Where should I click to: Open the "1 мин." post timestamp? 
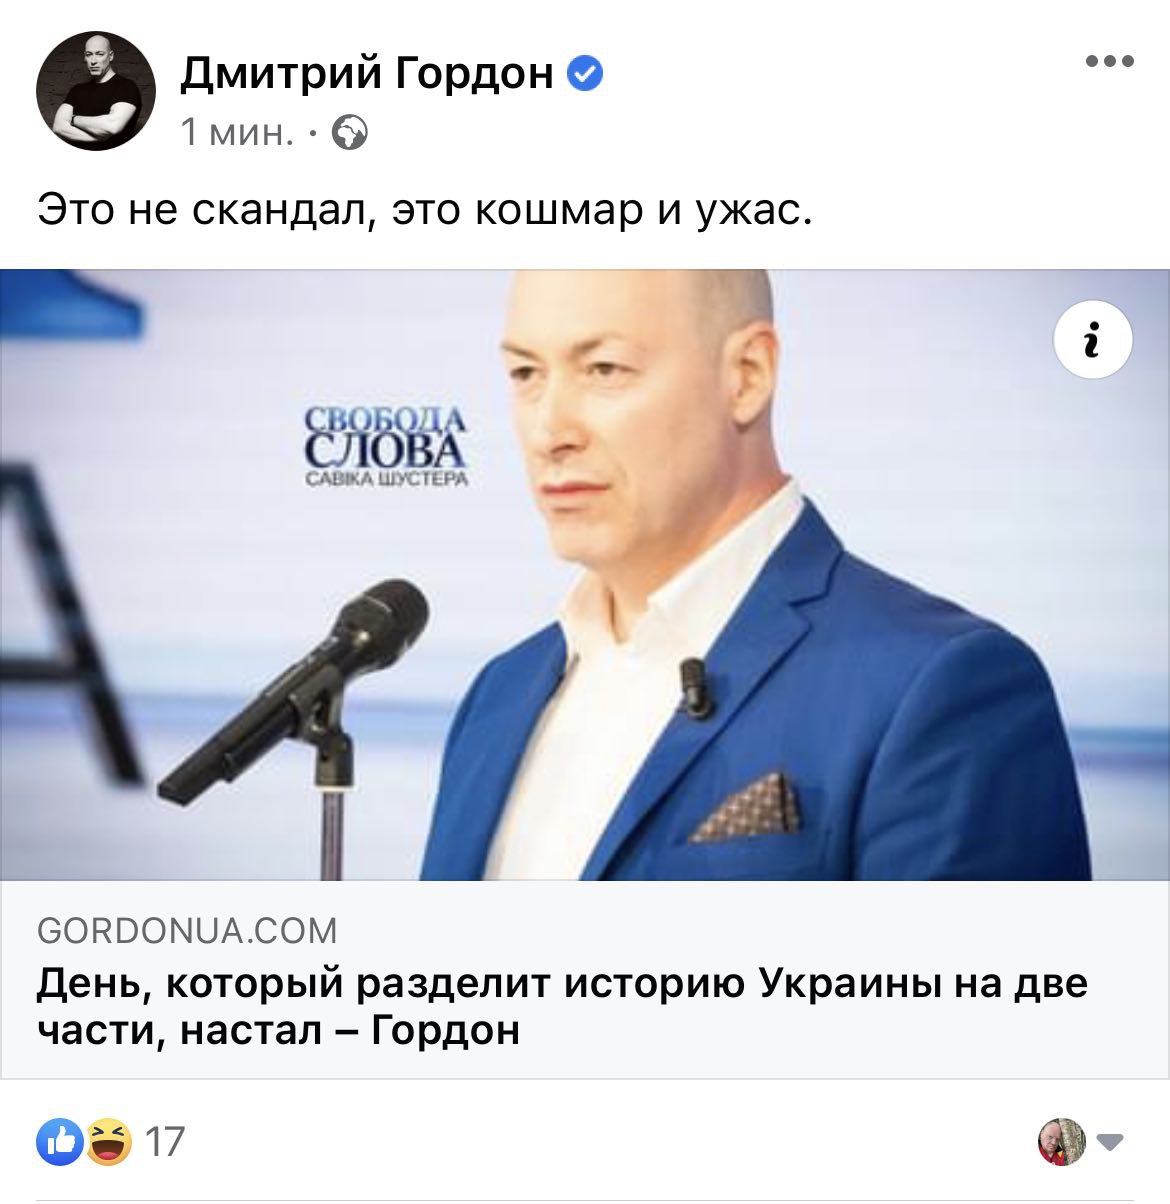point(237,132)
